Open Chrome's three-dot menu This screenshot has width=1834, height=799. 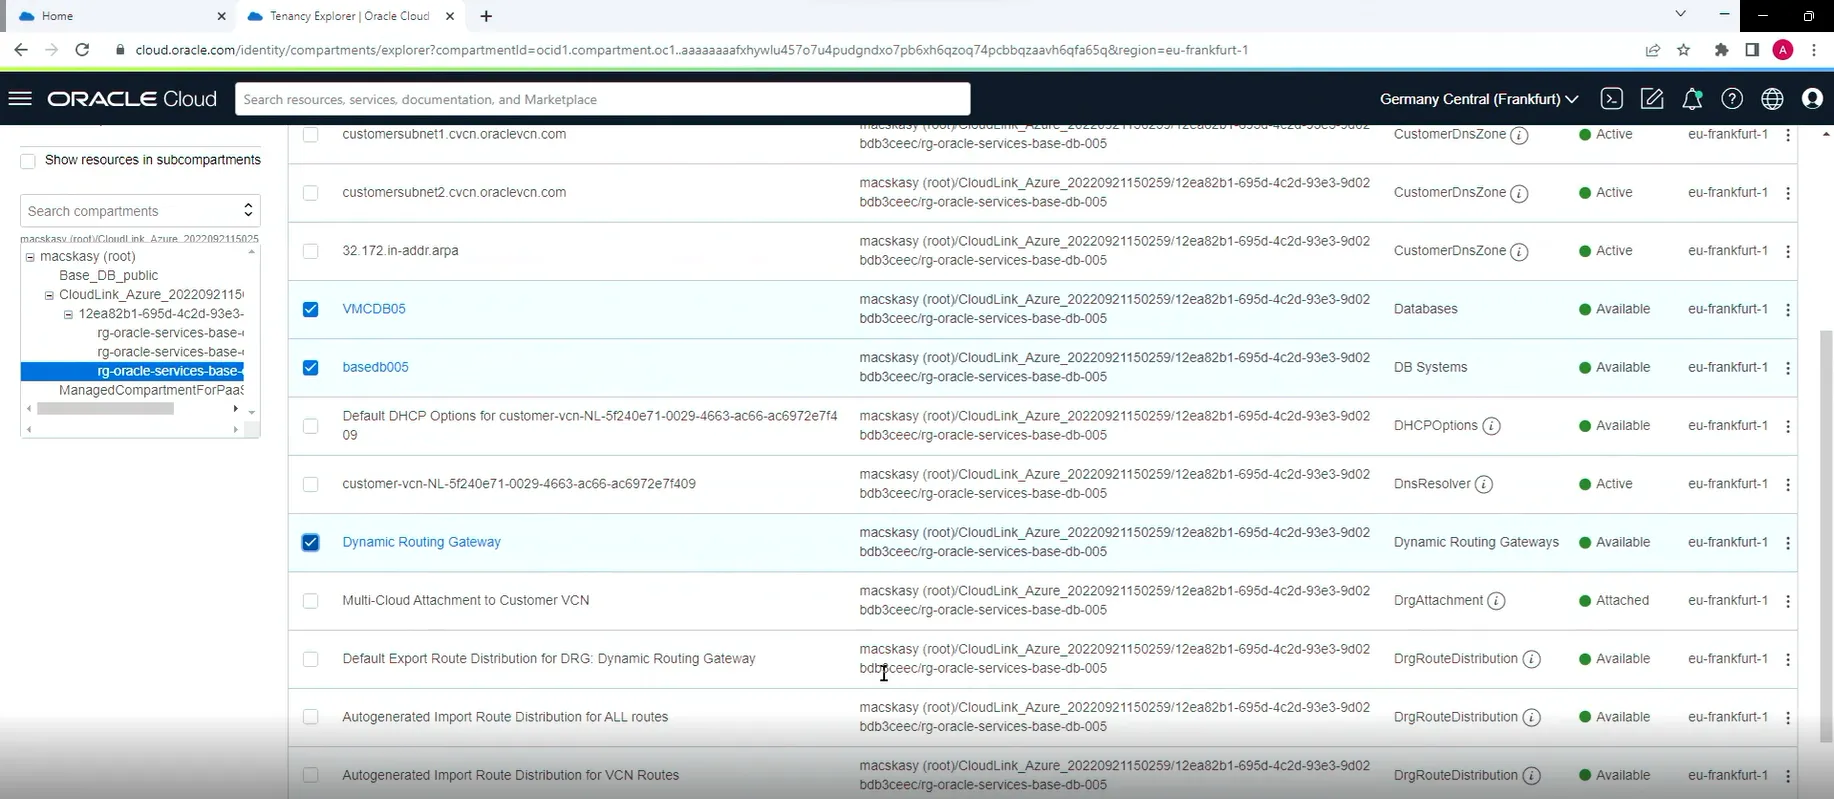[x=1814, y=50]
